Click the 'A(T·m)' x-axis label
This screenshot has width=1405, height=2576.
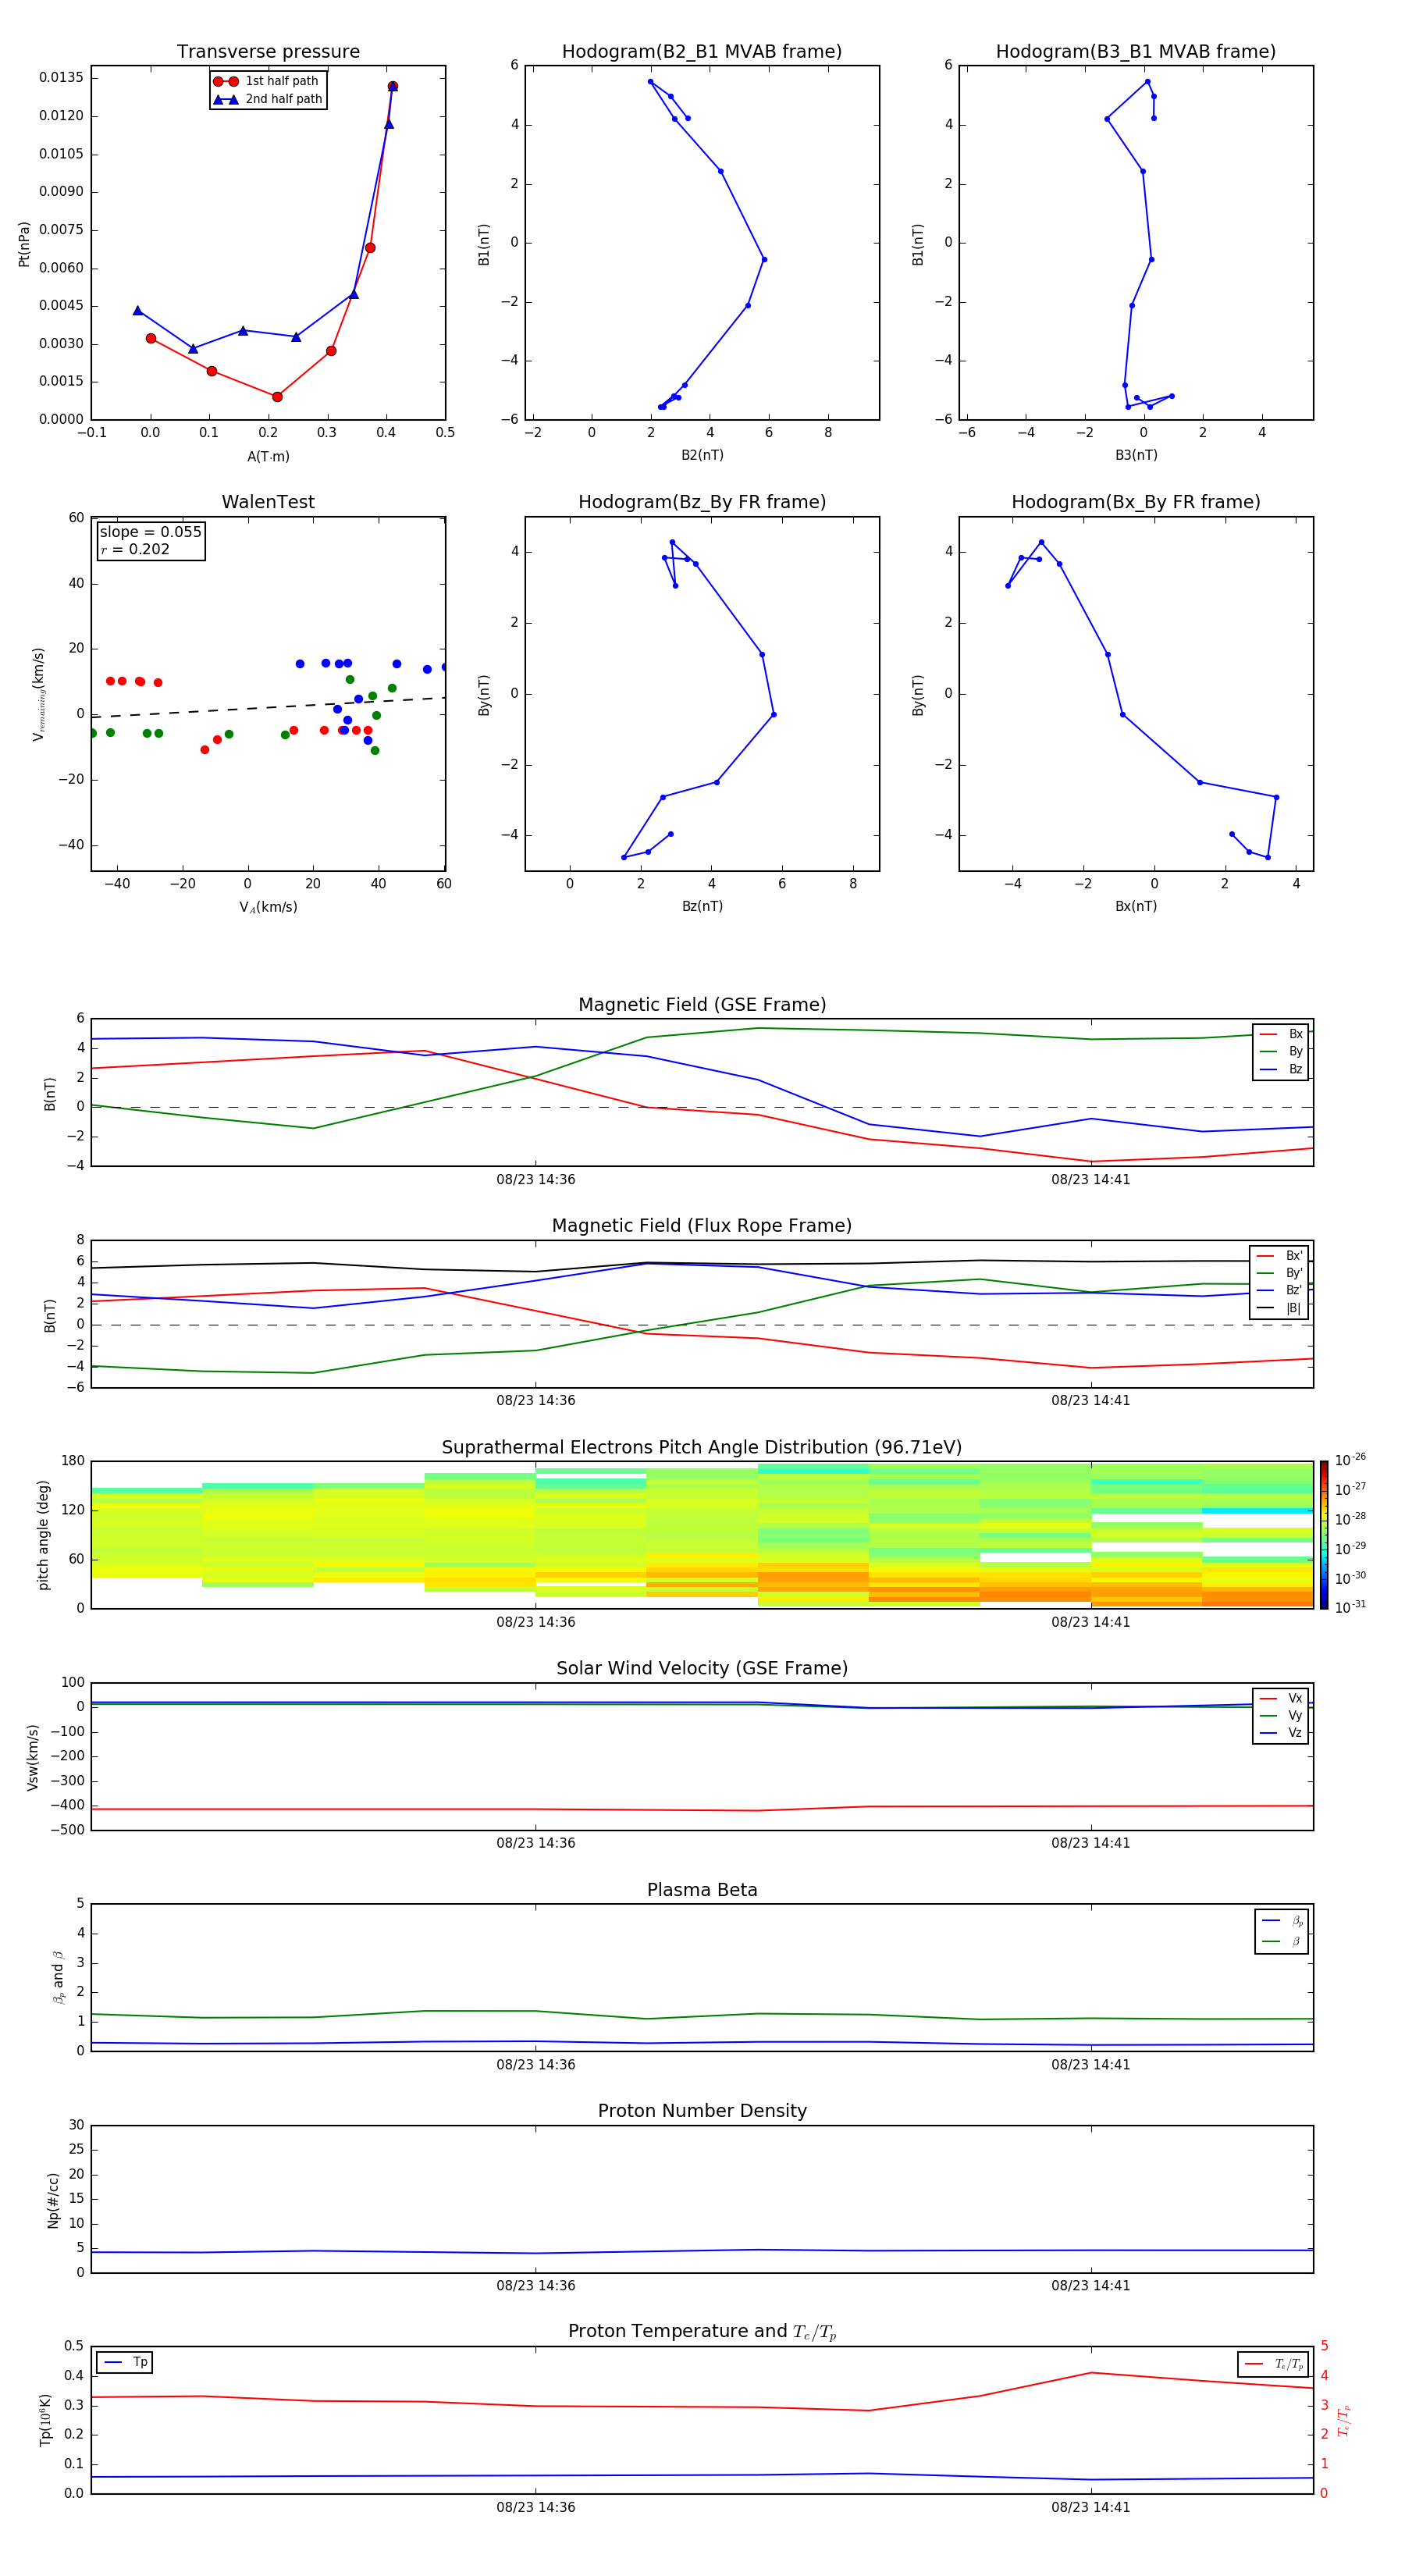[x=268, y=457]
